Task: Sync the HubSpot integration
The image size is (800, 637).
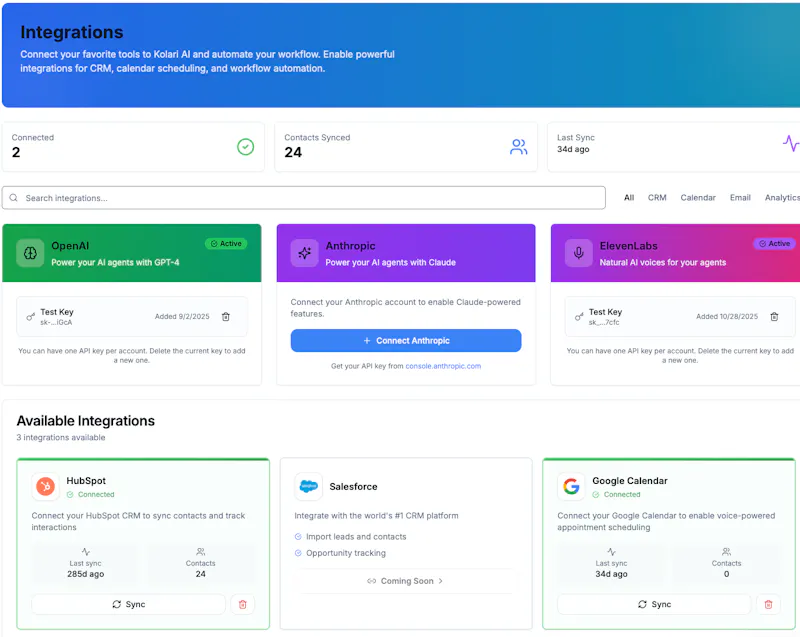Action: coord(129,604)
